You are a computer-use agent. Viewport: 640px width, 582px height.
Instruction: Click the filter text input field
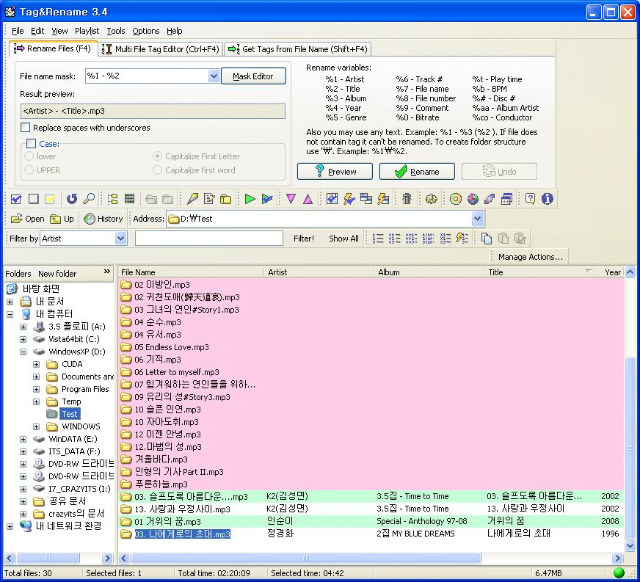[x=209, y=238]
